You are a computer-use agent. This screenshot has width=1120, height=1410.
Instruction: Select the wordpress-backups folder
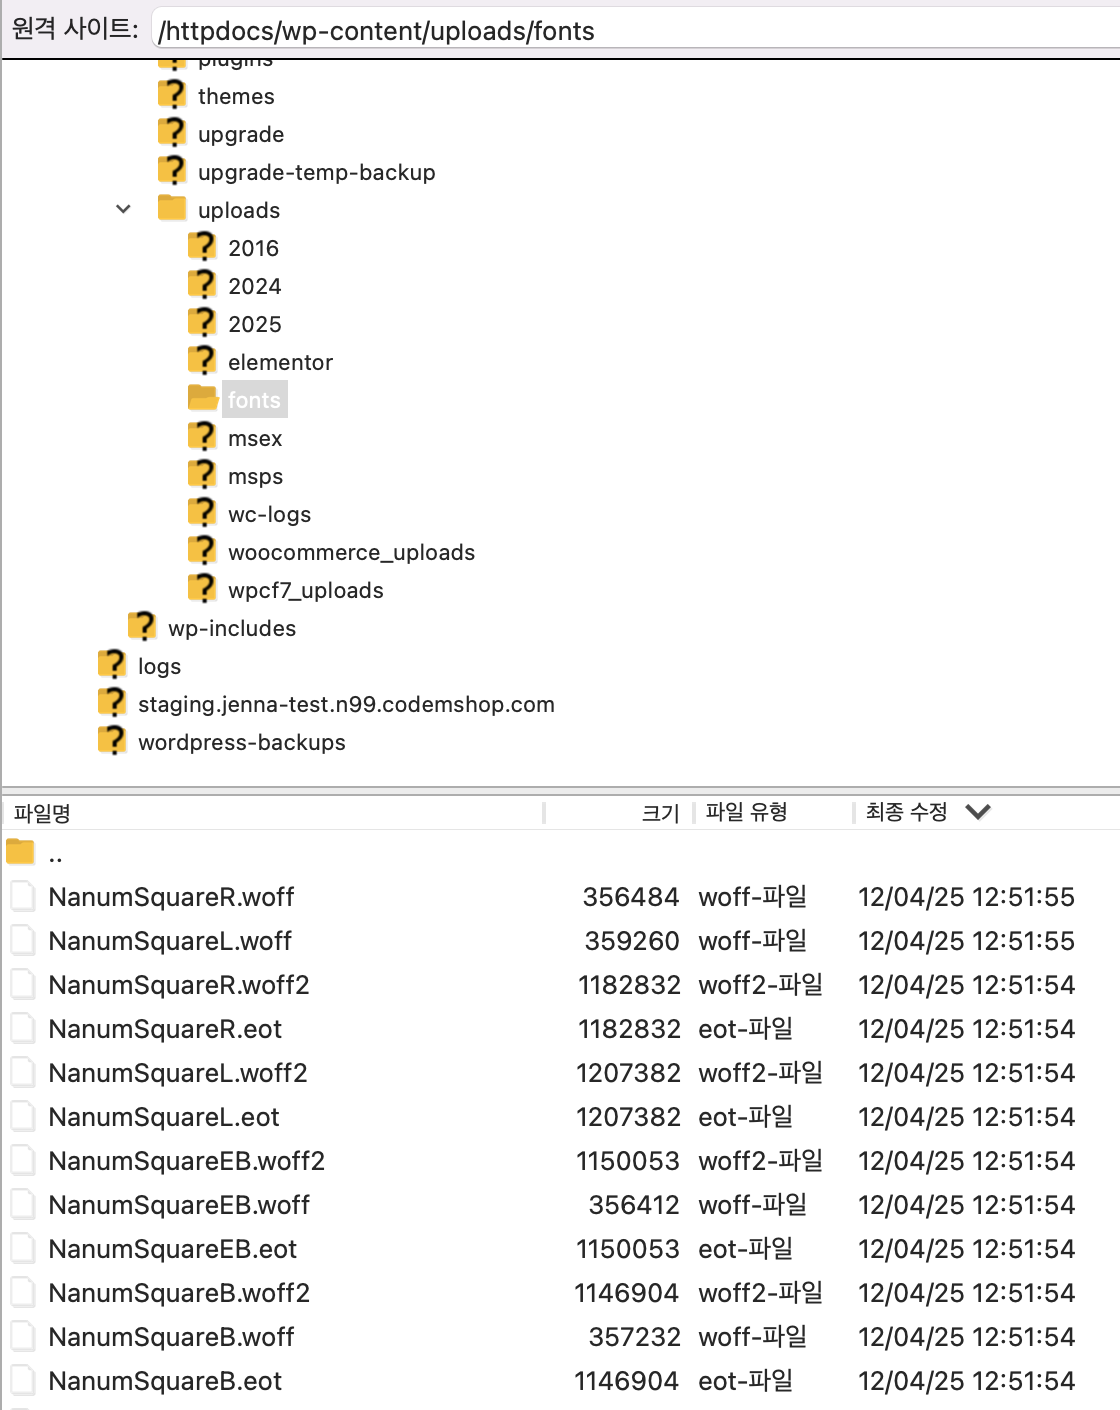(x=241, y=742)
